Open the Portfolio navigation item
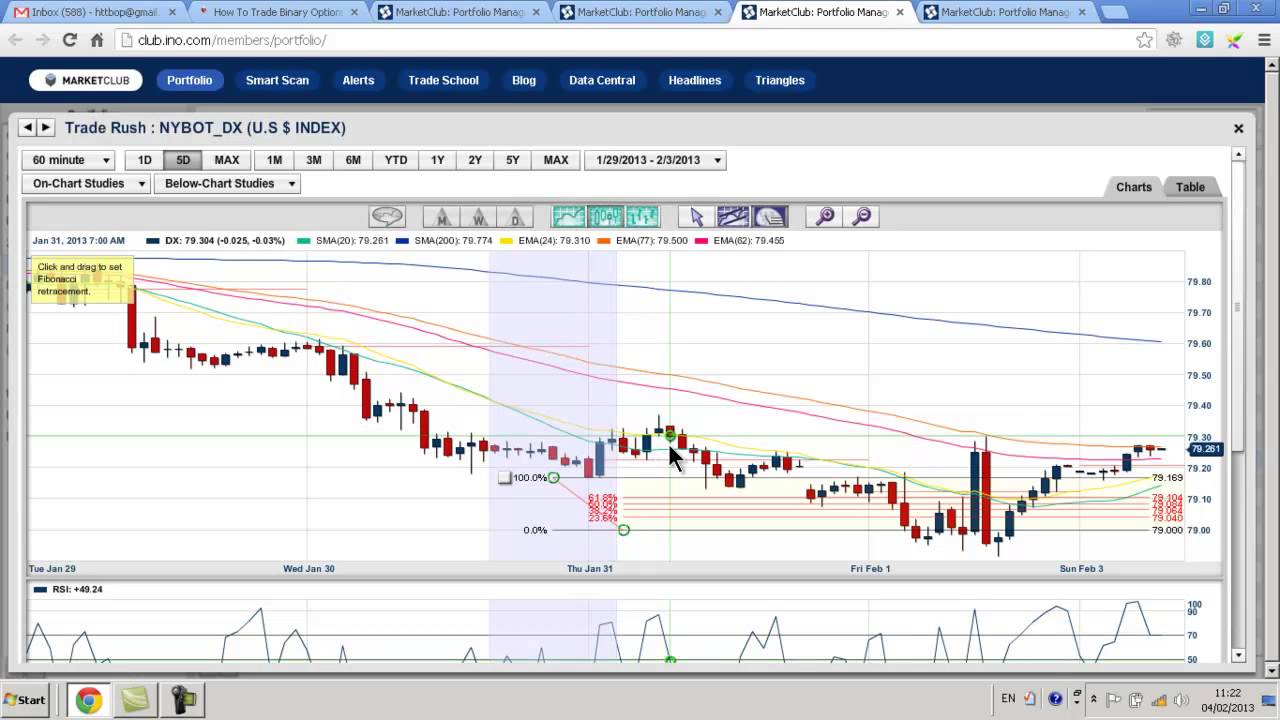 (189, 80)
